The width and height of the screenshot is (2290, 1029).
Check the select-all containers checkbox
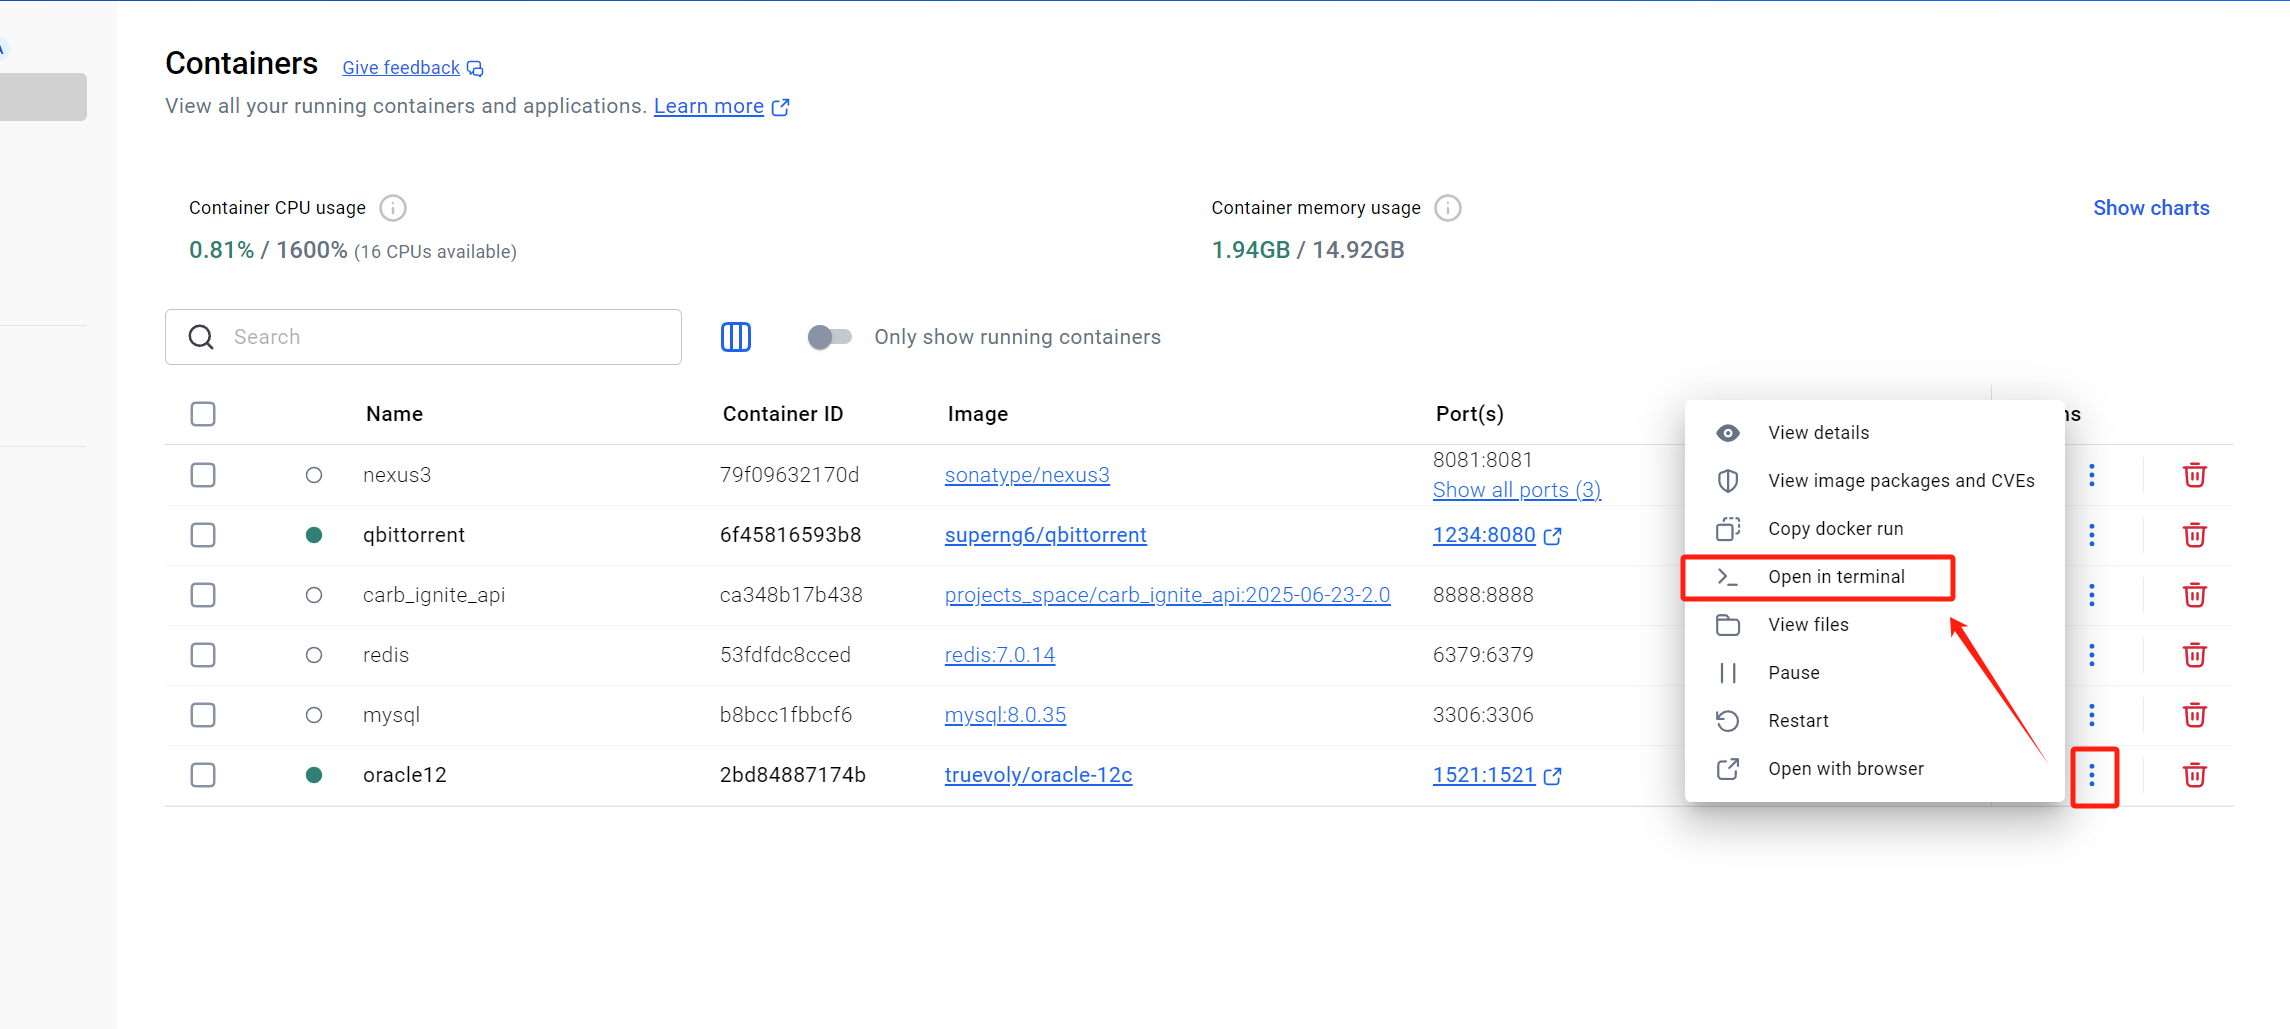203,414
